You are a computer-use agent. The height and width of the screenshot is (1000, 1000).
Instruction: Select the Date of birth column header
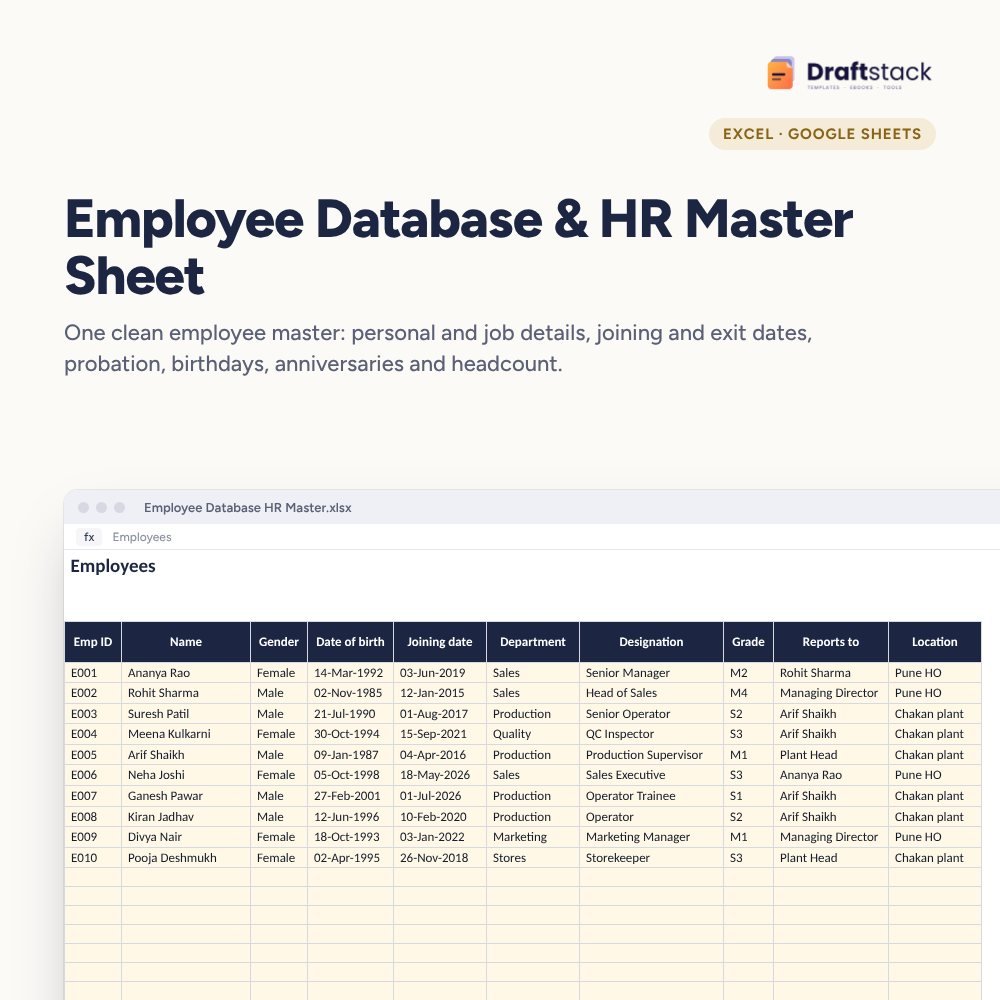(350, 642)
